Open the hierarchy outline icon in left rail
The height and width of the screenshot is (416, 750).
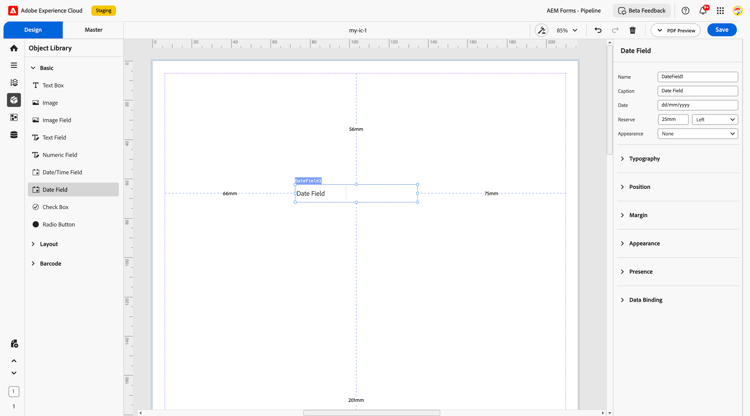tap(14, 83)
